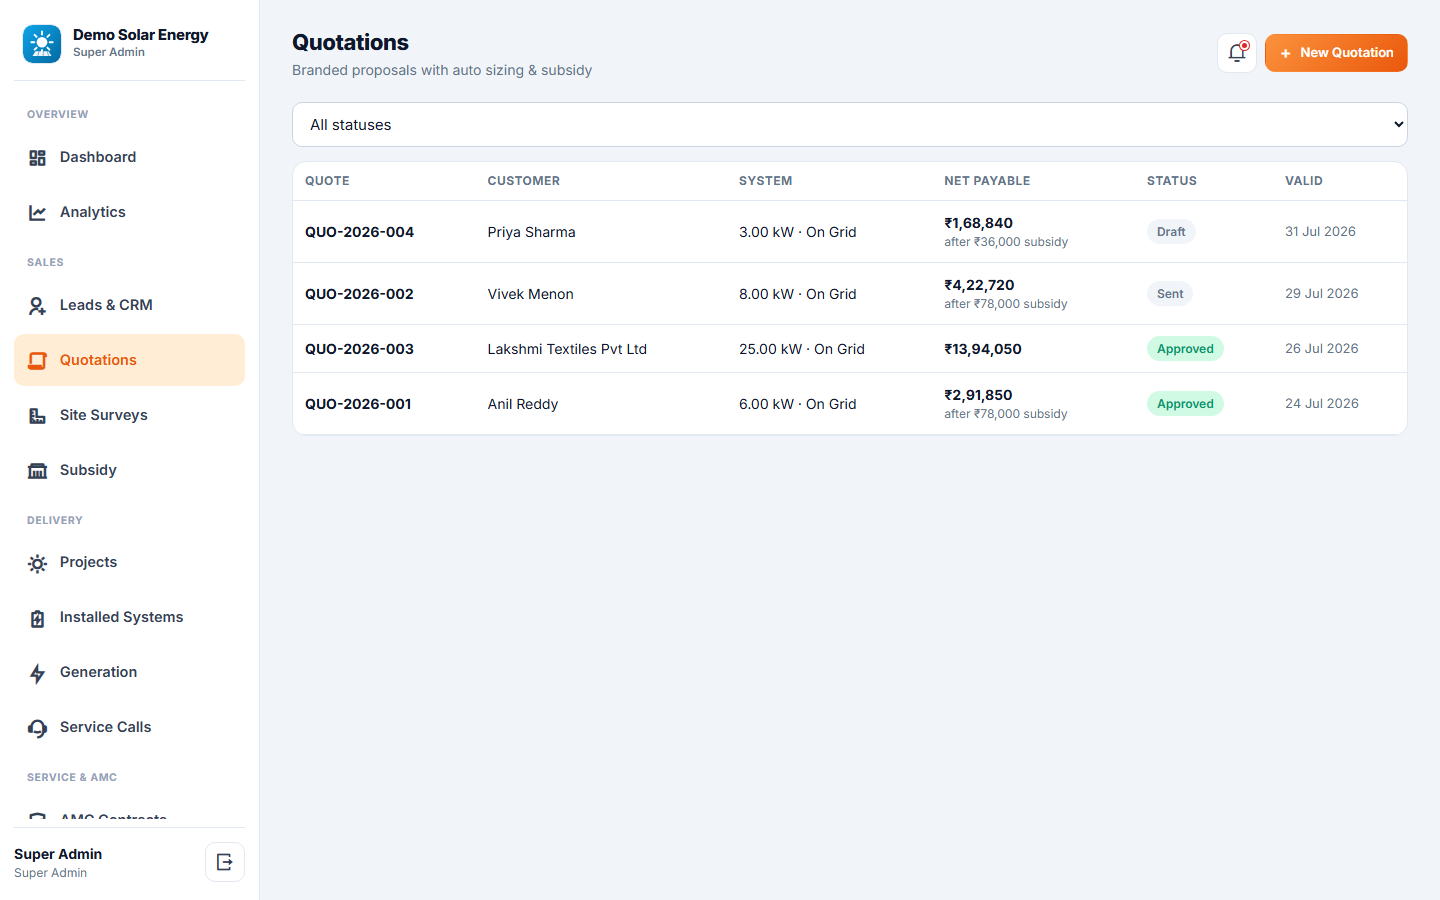Screen dimensions: 1440x900
Task: Navigate to Leads & CRM
Action: coord(129,305)
